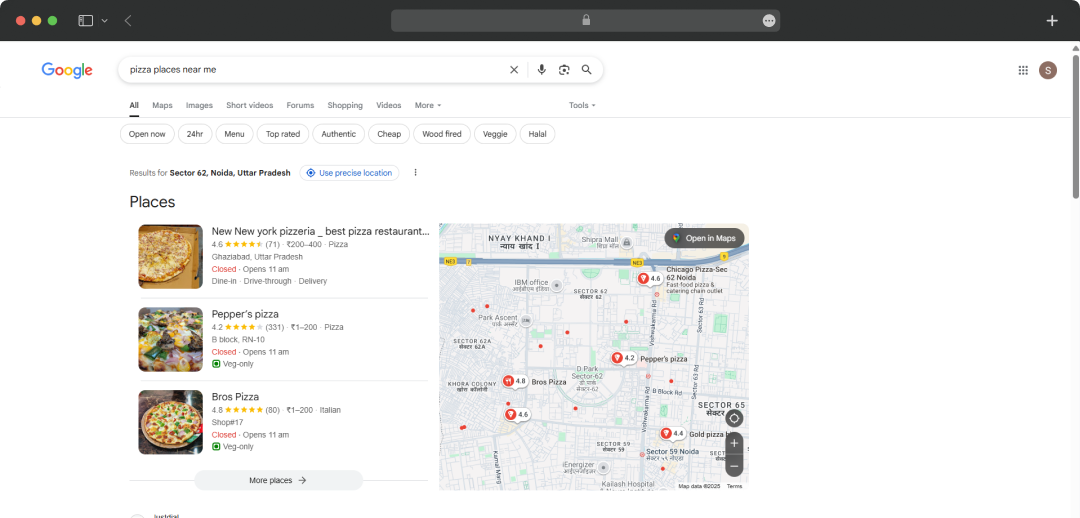Click the Chicago Pizza 4.6 map pin

[650, 278]
